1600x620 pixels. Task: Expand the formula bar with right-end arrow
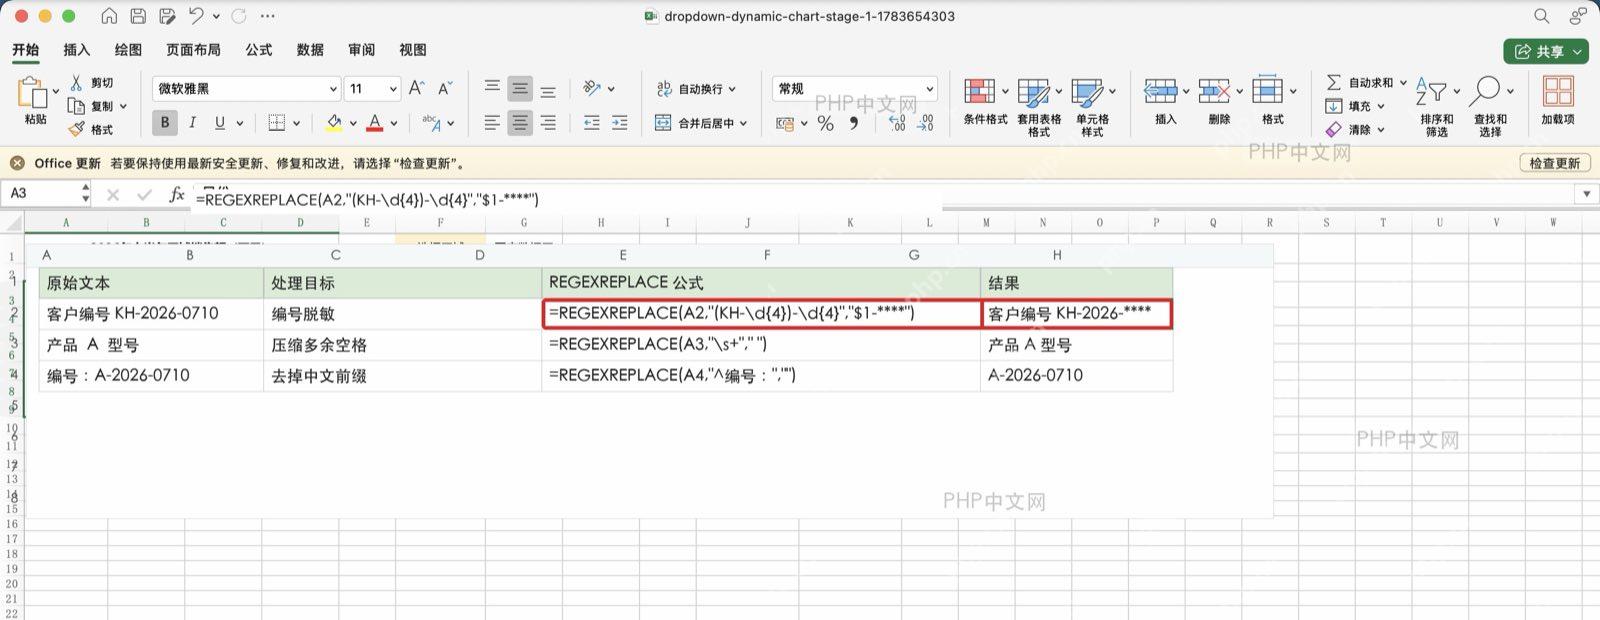[x=1586, y=194]
